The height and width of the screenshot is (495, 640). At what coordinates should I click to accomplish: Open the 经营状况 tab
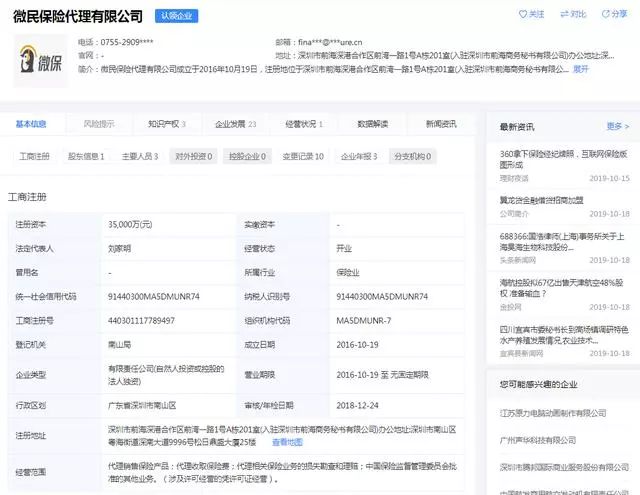[304, 124]
